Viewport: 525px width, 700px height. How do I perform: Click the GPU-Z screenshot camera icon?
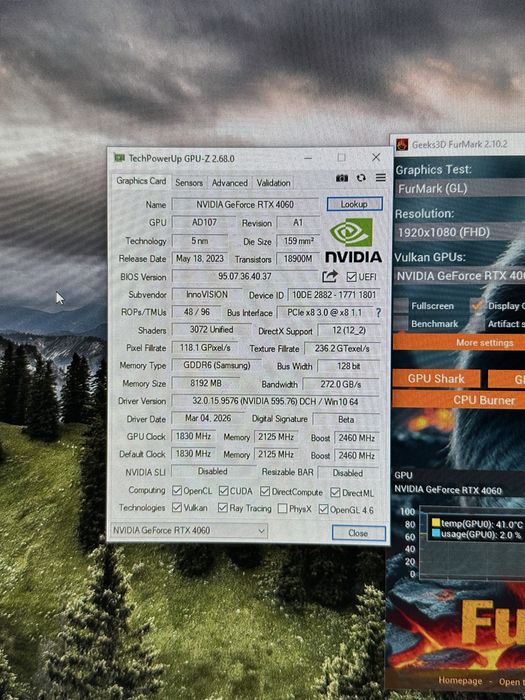[x=342, y=178]
